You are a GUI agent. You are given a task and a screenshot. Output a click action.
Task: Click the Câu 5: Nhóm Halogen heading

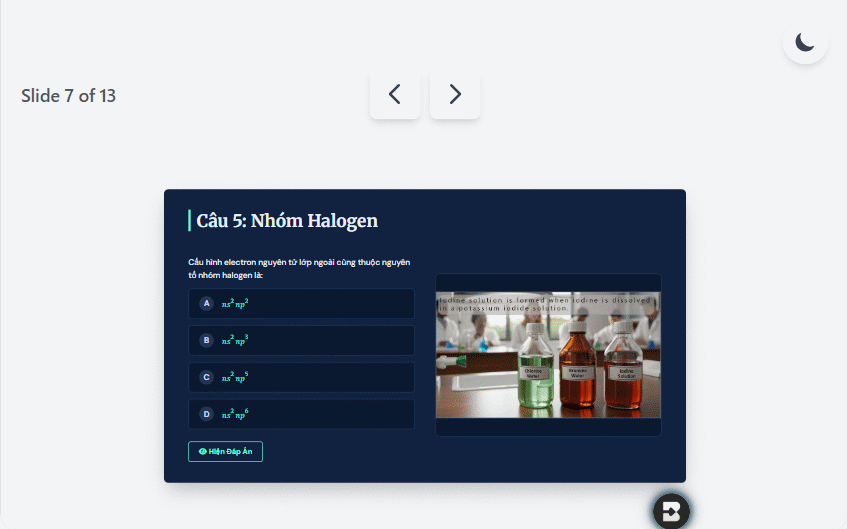(x=287, y=220)
